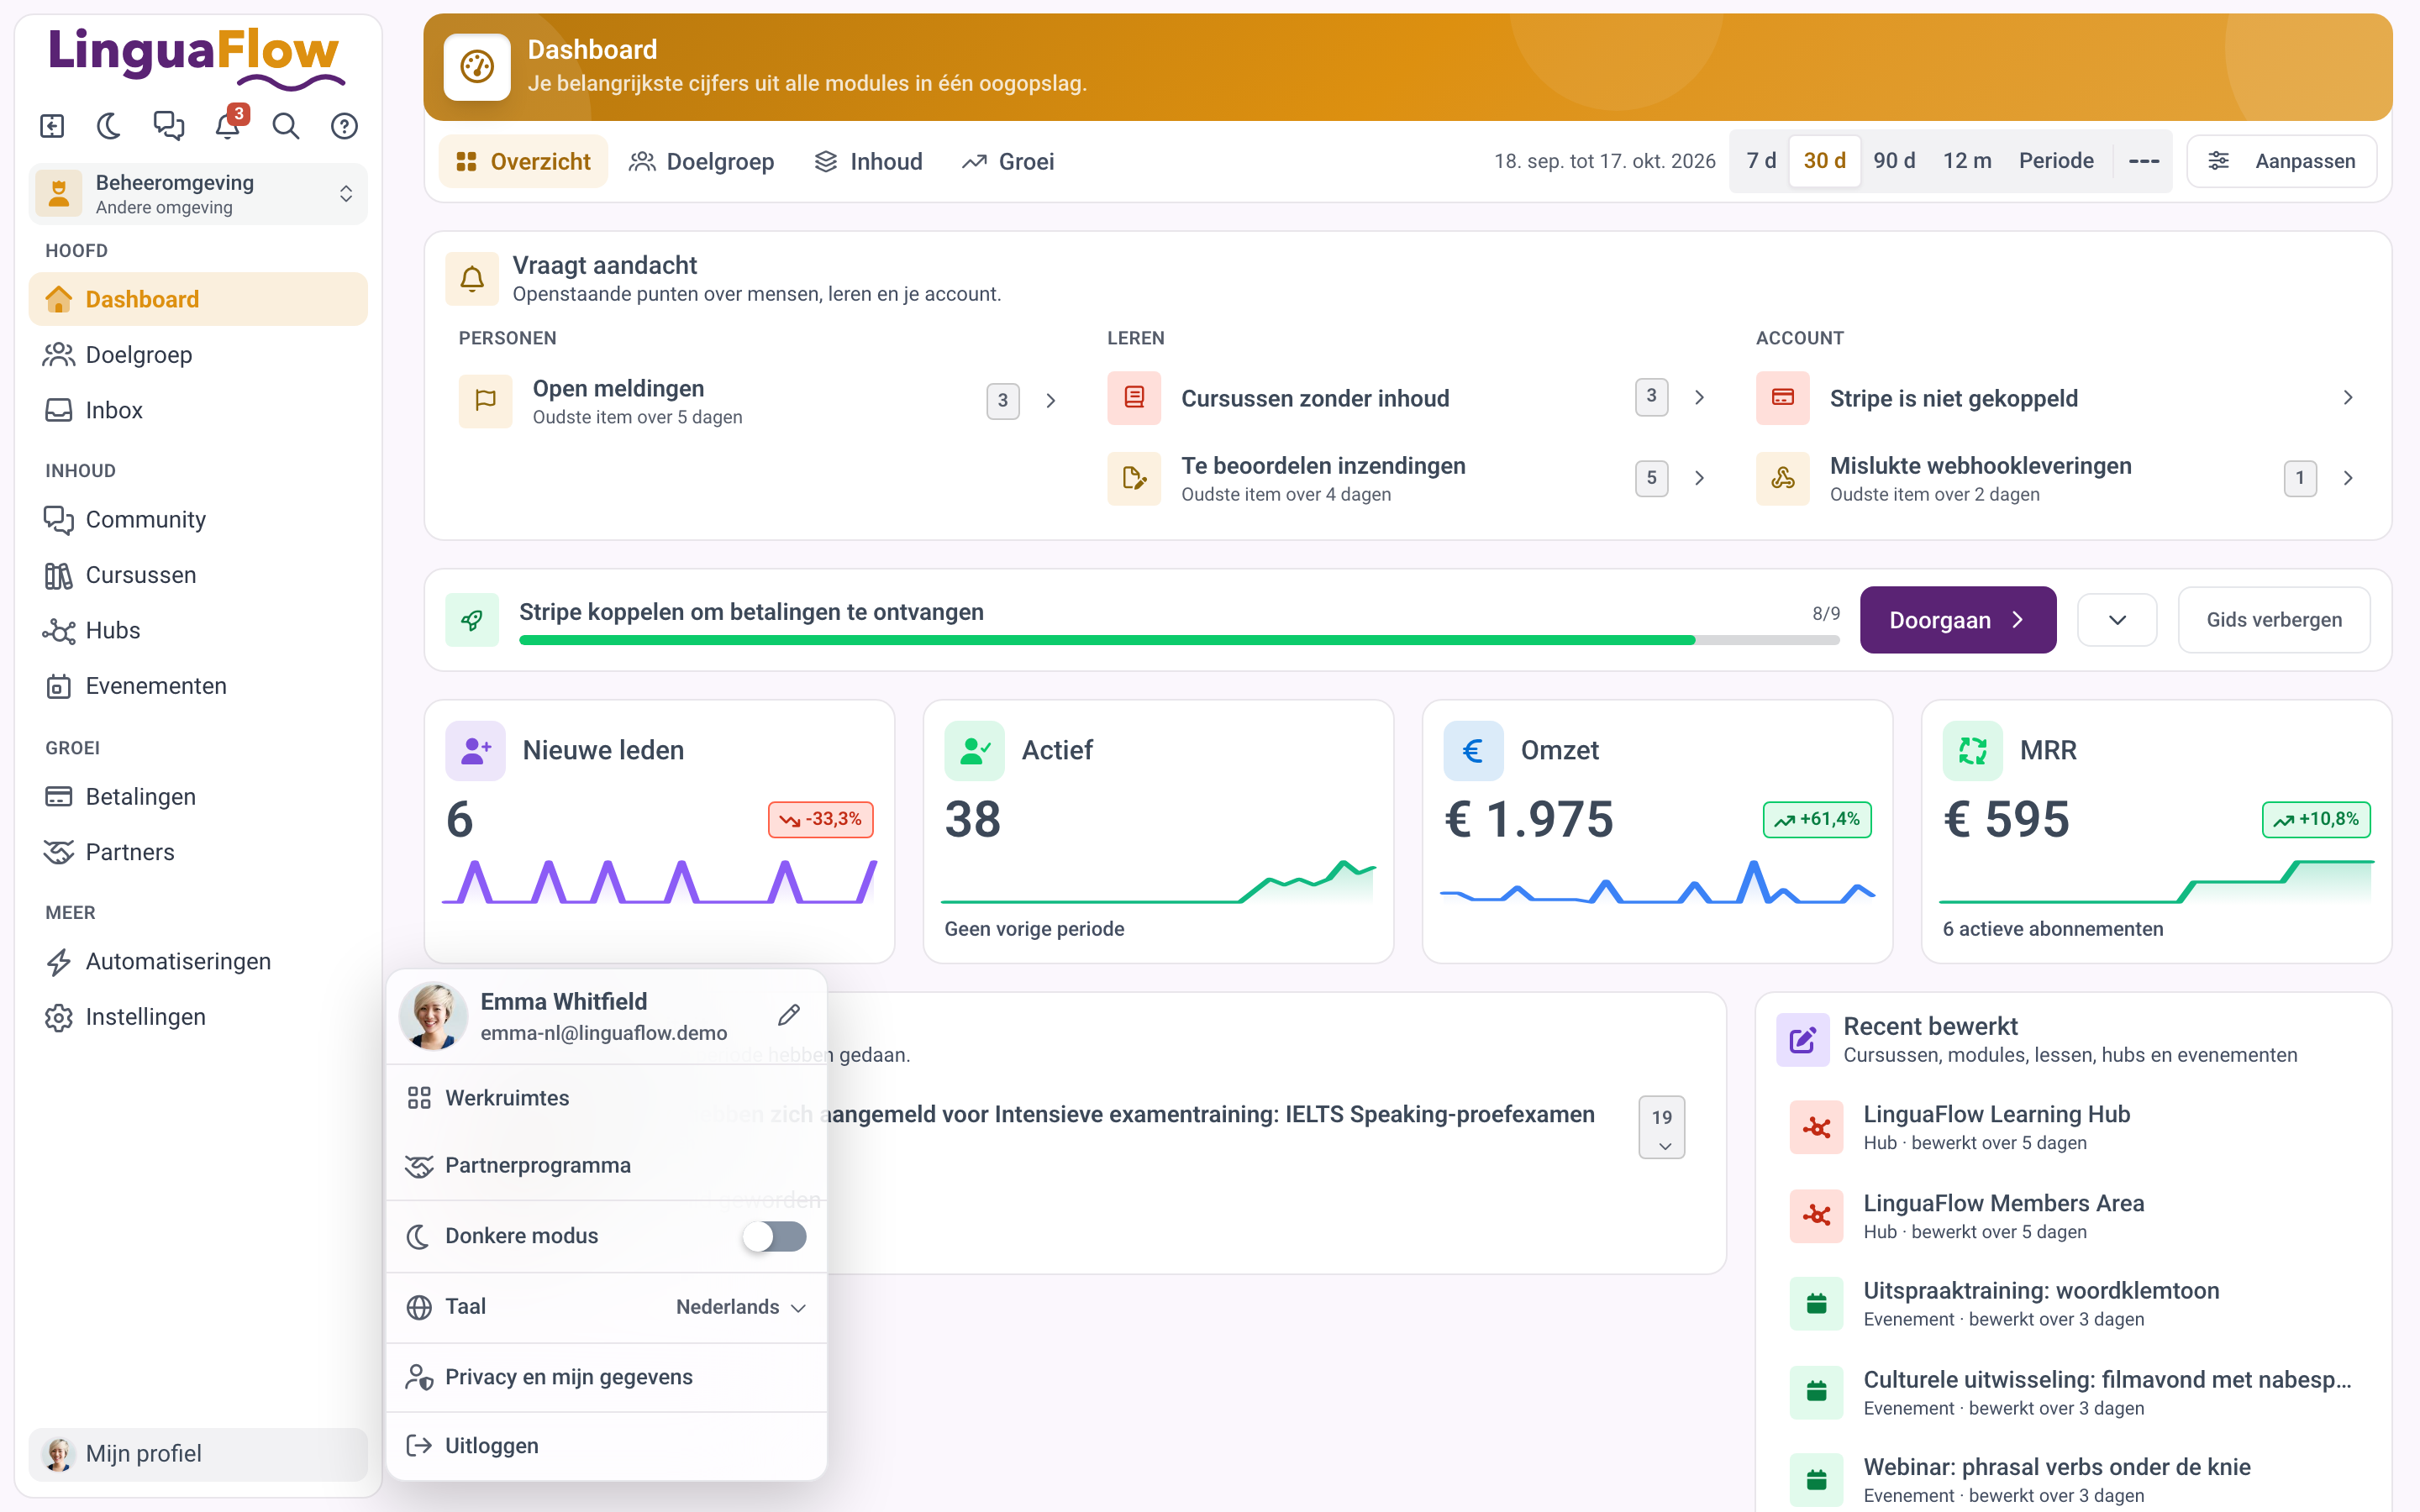This screenshot has width=2420, height=1512.
Task: Open the Cursussen sidebar item
Action: pos(198,575)
